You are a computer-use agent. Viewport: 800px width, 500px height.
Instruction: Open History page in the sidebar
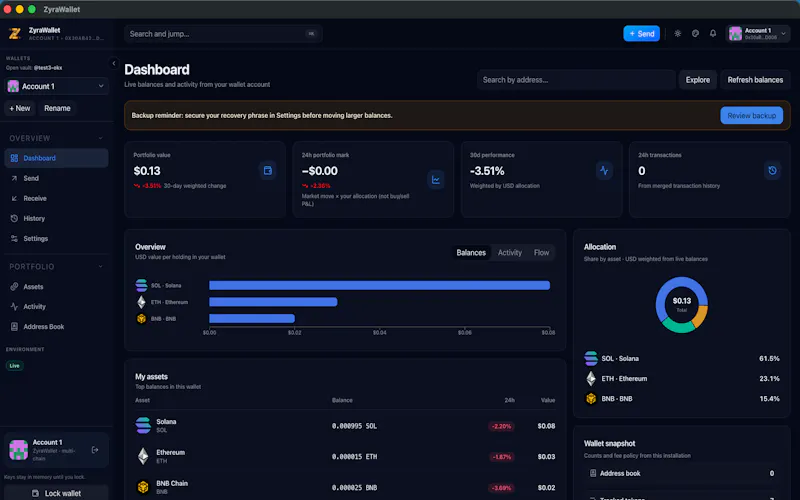(57, 218)
